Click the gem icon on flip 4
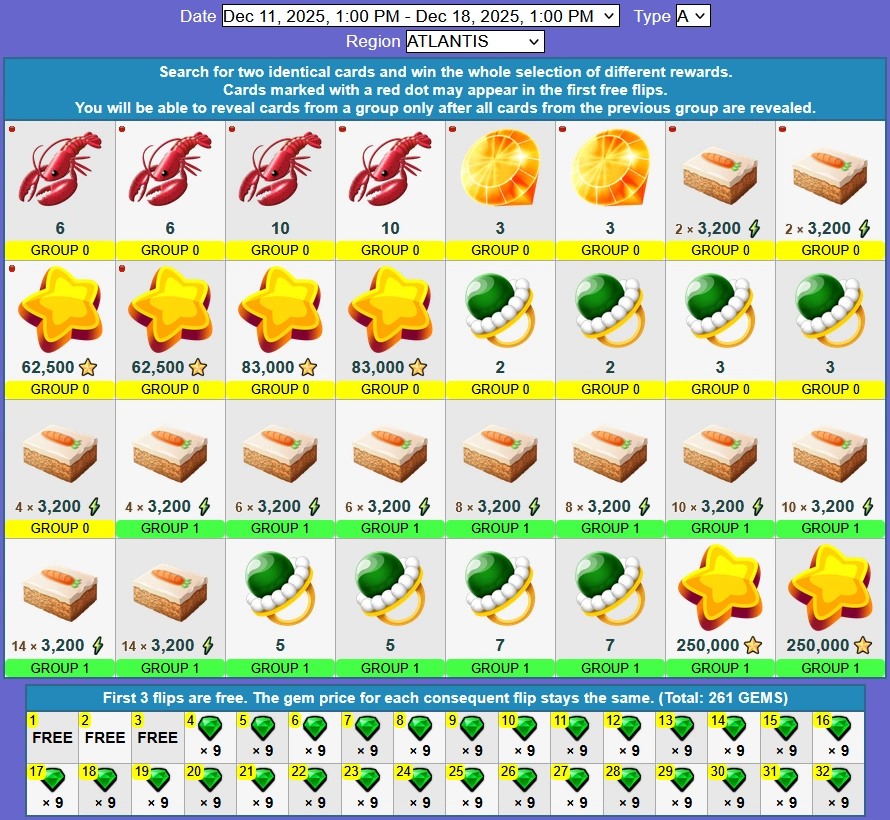This screenshot has height=820, width=890. (x=209, y=728)
